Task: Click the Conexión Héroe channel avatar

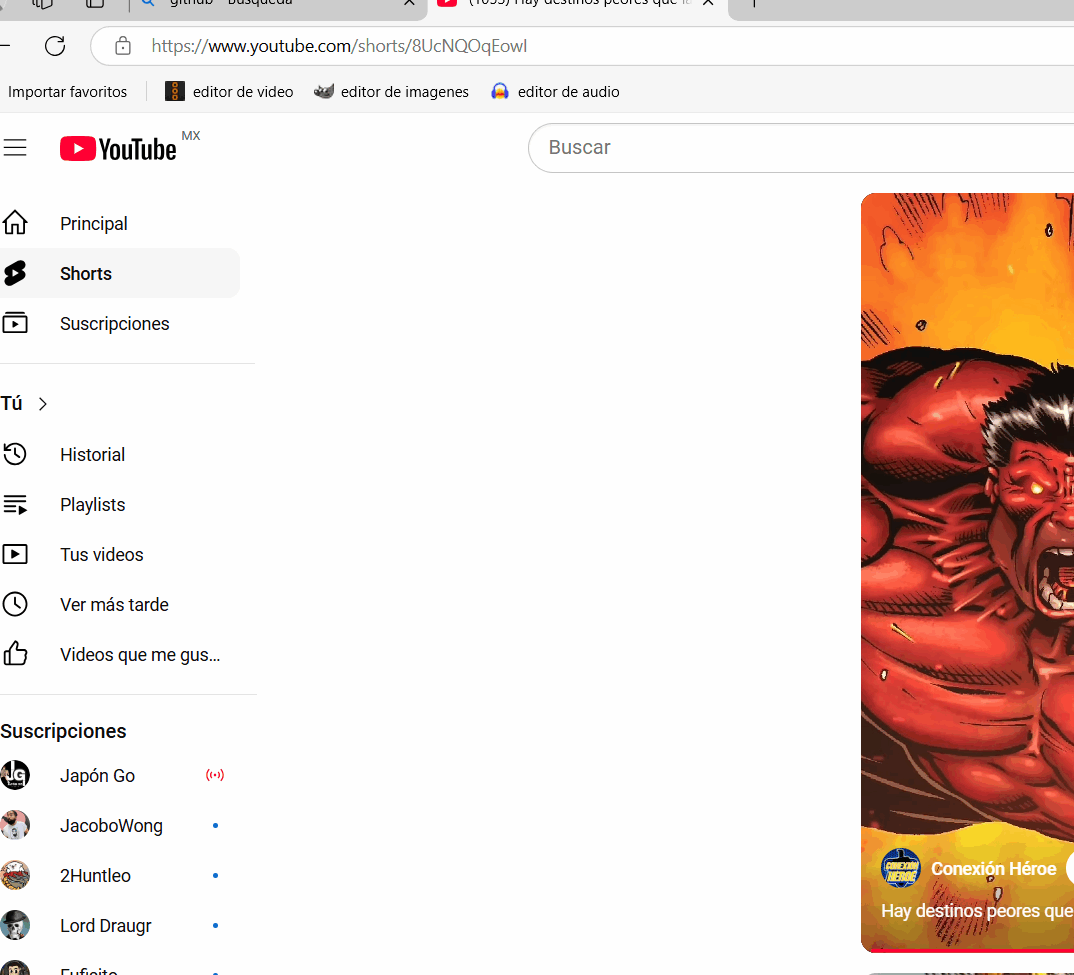Action: click(901, 868)
